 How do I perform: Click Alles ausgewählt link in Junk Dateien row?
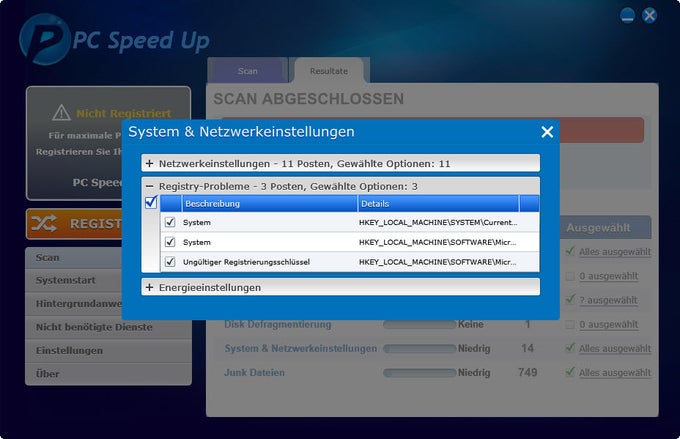[x=615, y=373]
